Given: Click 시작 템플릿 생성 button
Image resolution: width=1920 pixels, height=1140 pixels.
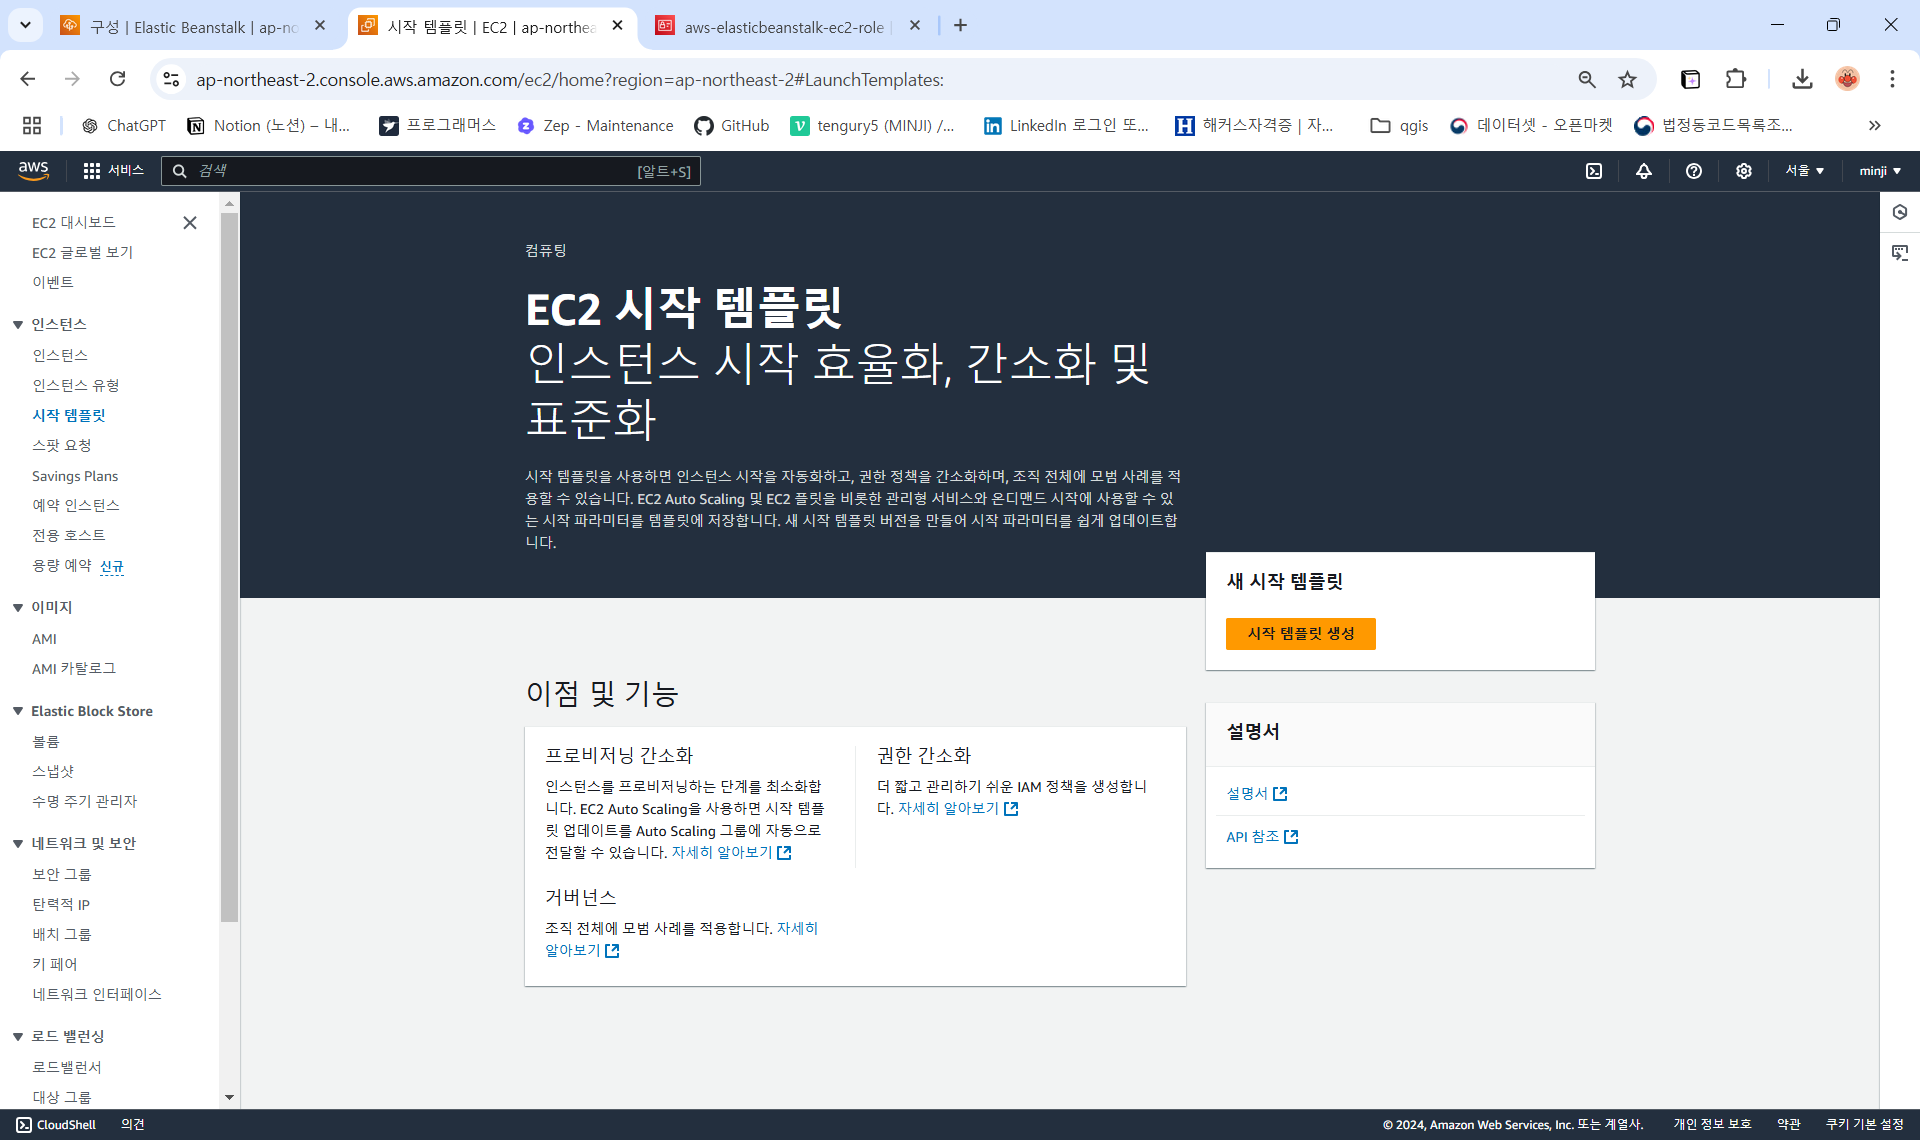Looking at the screenshot, I should coord(1300,634).
